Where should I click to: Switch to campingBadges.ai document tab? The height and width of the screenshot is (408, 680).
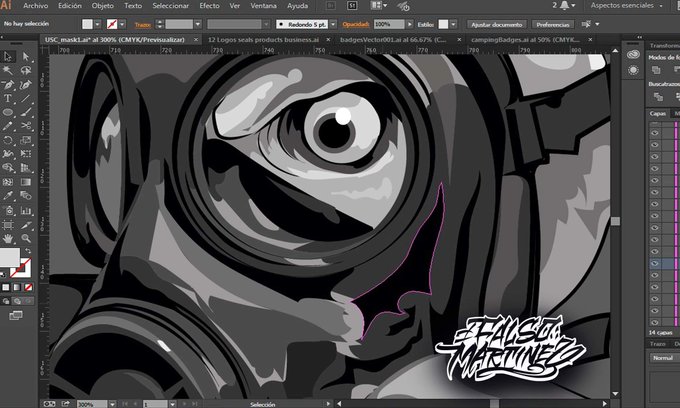click(x=526, y=39)
